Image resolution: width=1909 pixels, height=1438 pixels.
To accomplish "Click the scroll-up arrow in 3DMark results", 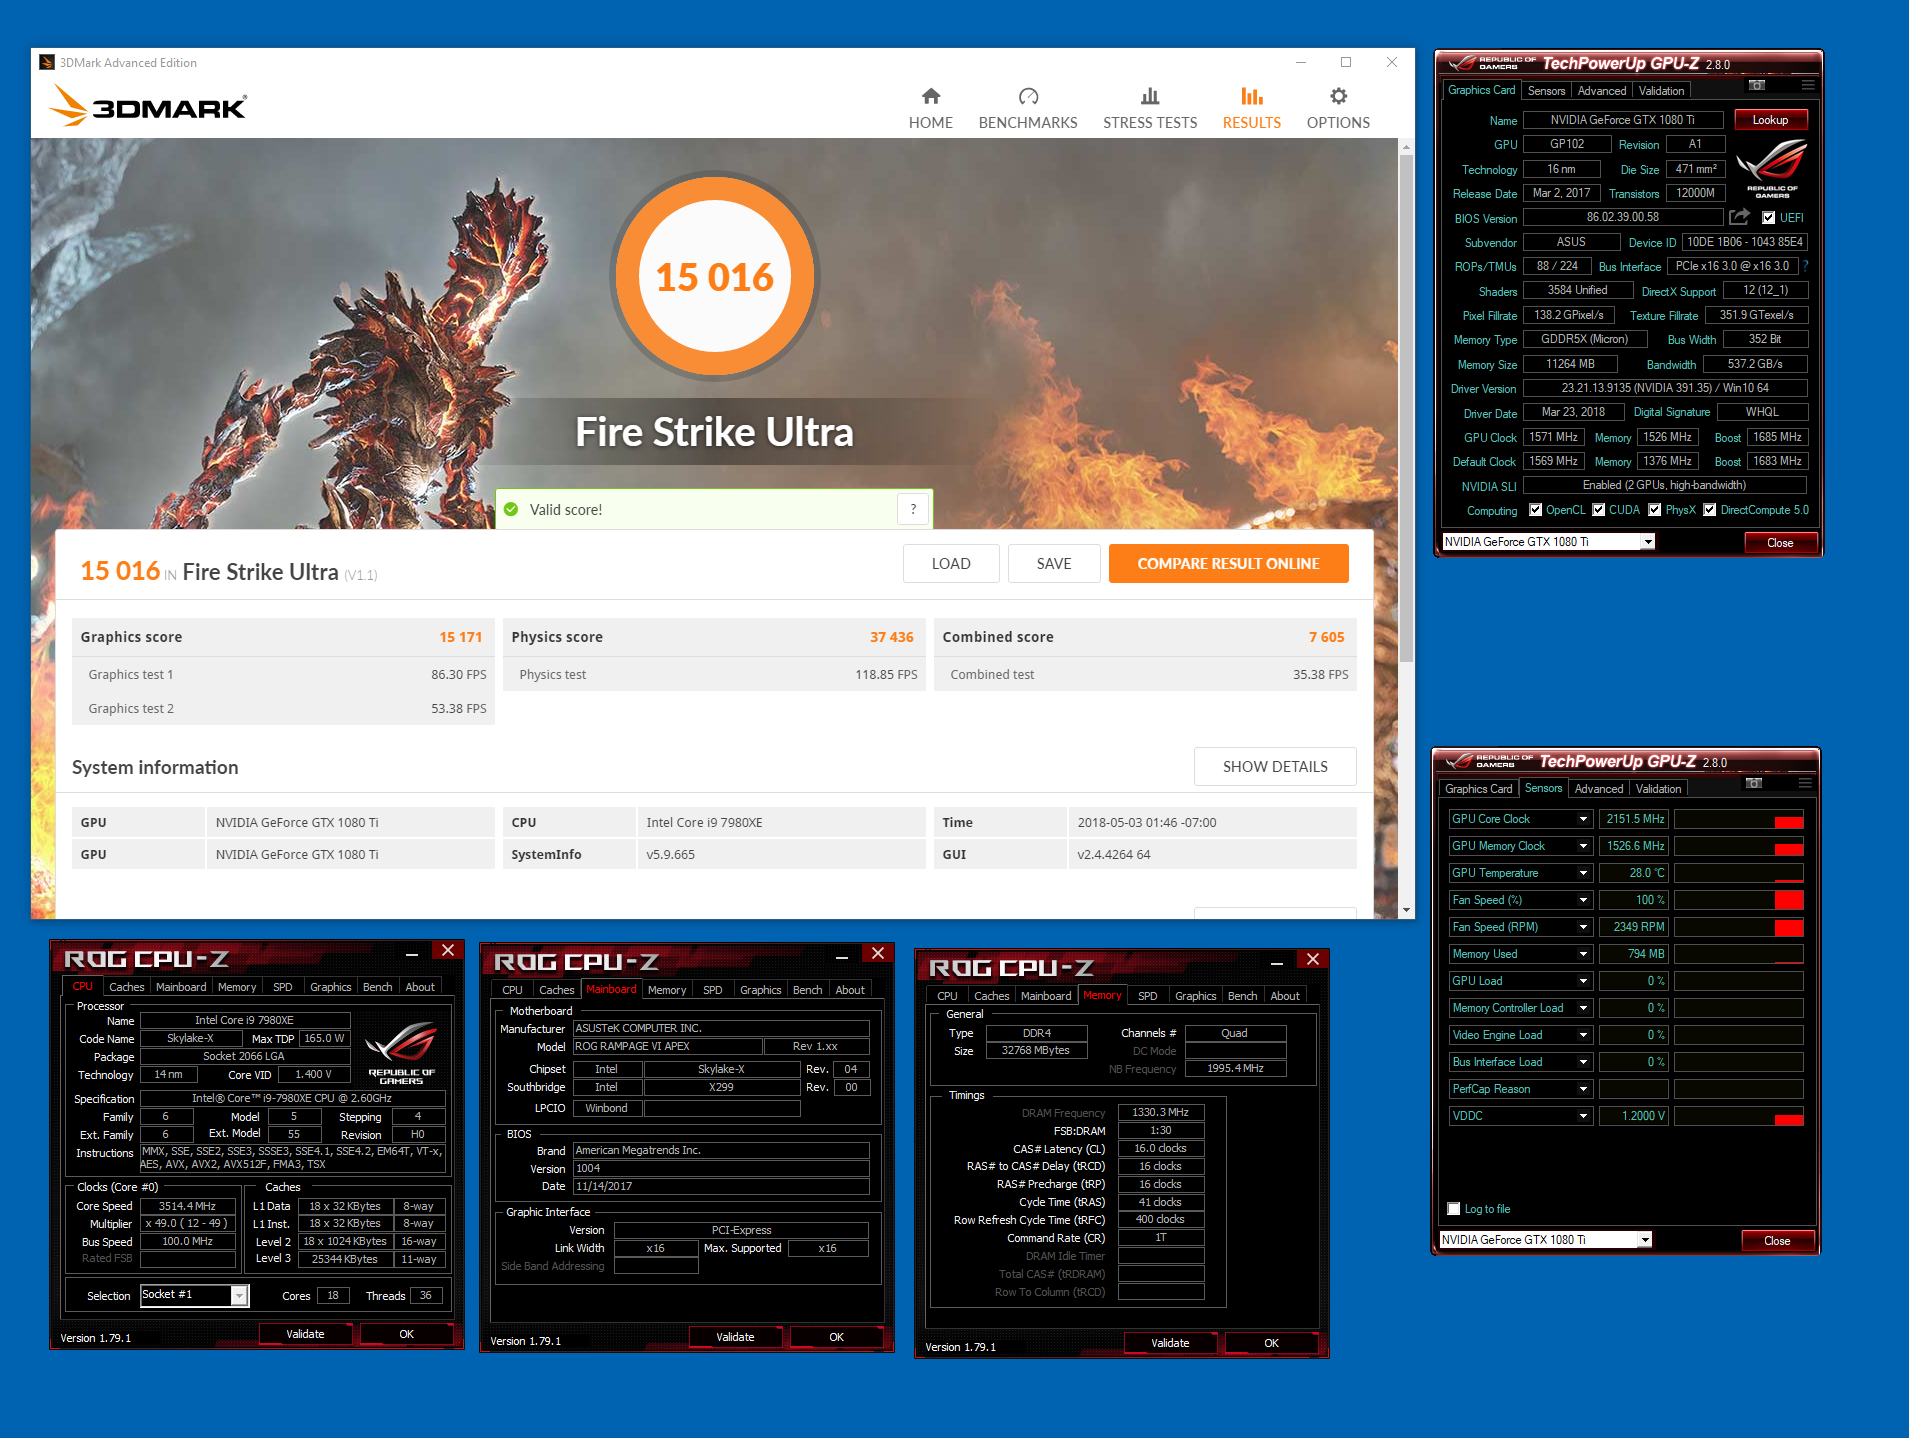I will click(1406, 147).
